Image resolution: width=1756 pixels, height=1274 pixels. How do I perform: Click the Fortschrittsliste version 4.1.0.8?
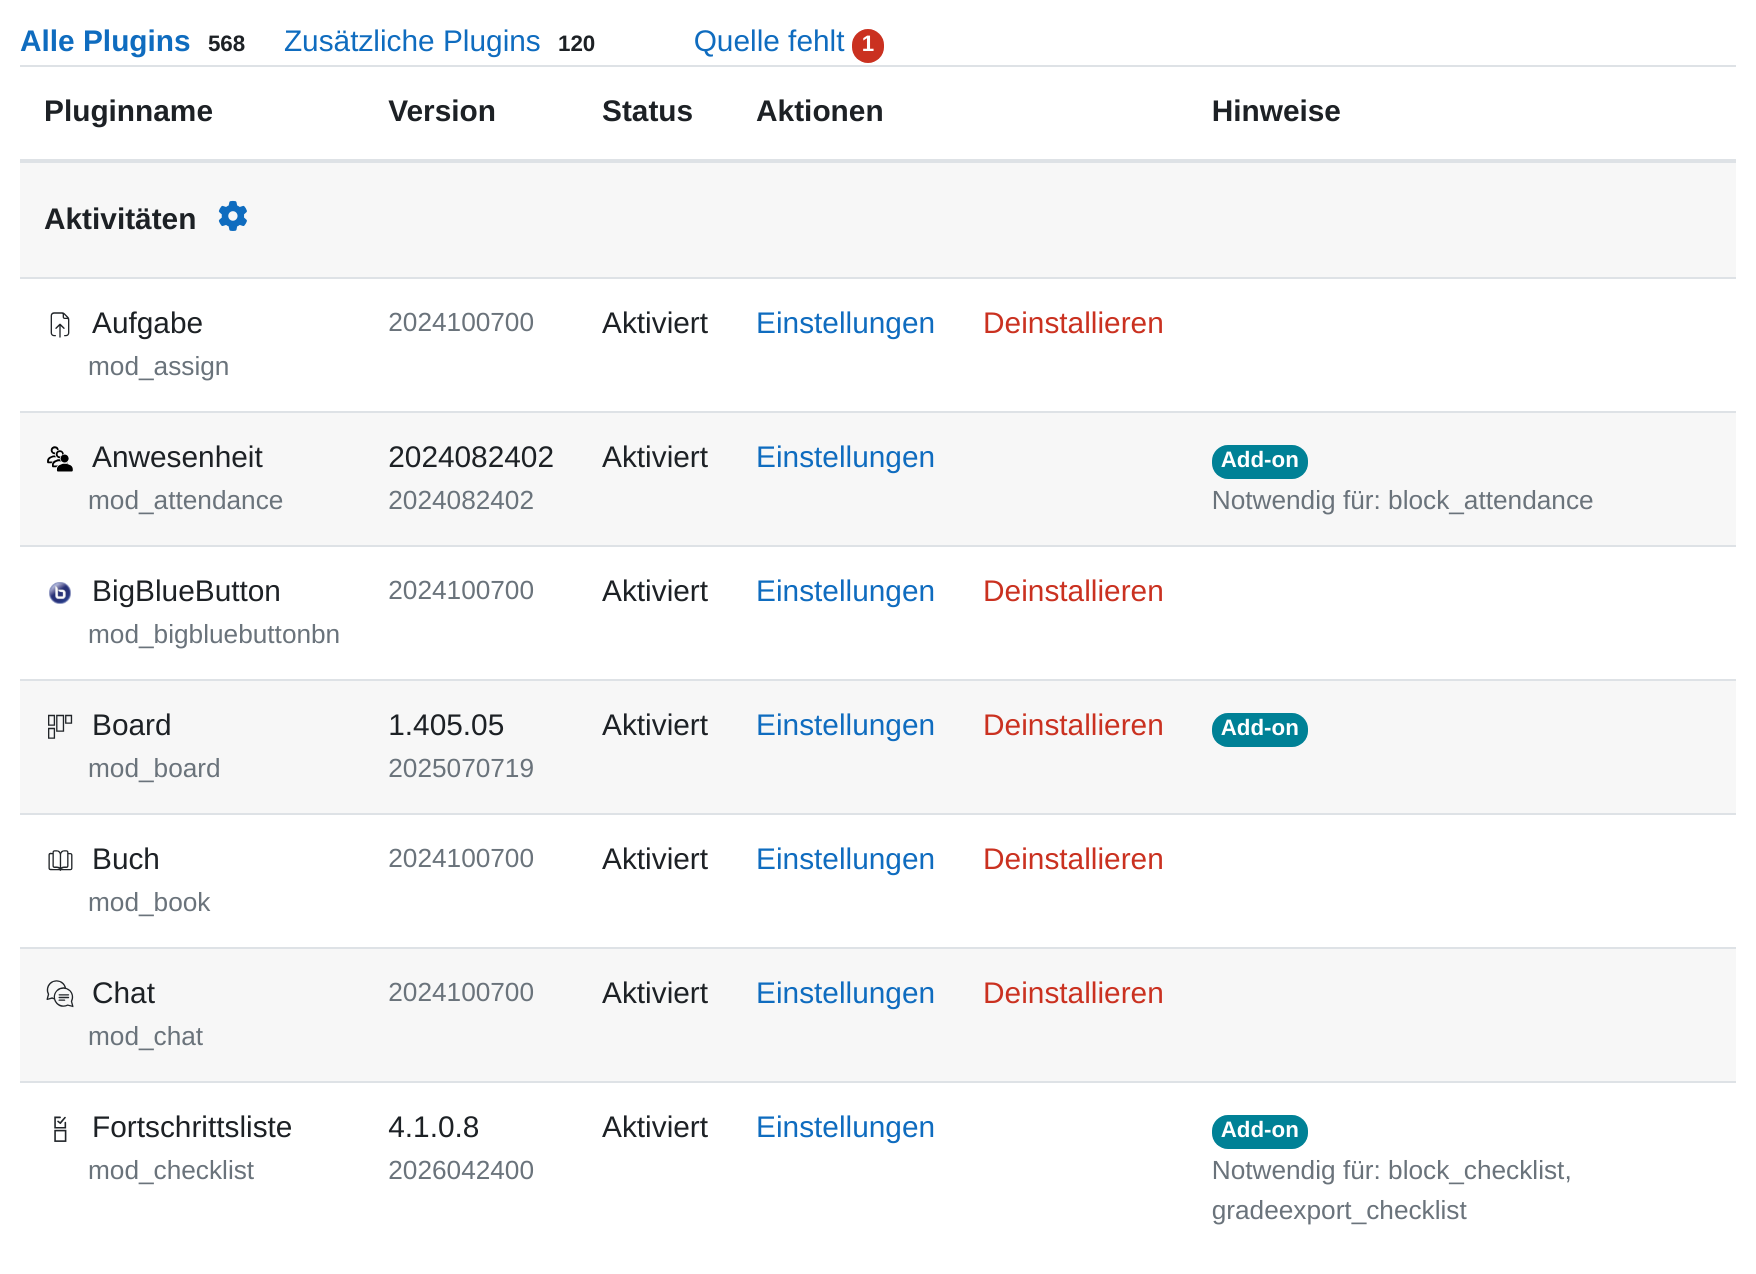click(x=433, y=1127)
